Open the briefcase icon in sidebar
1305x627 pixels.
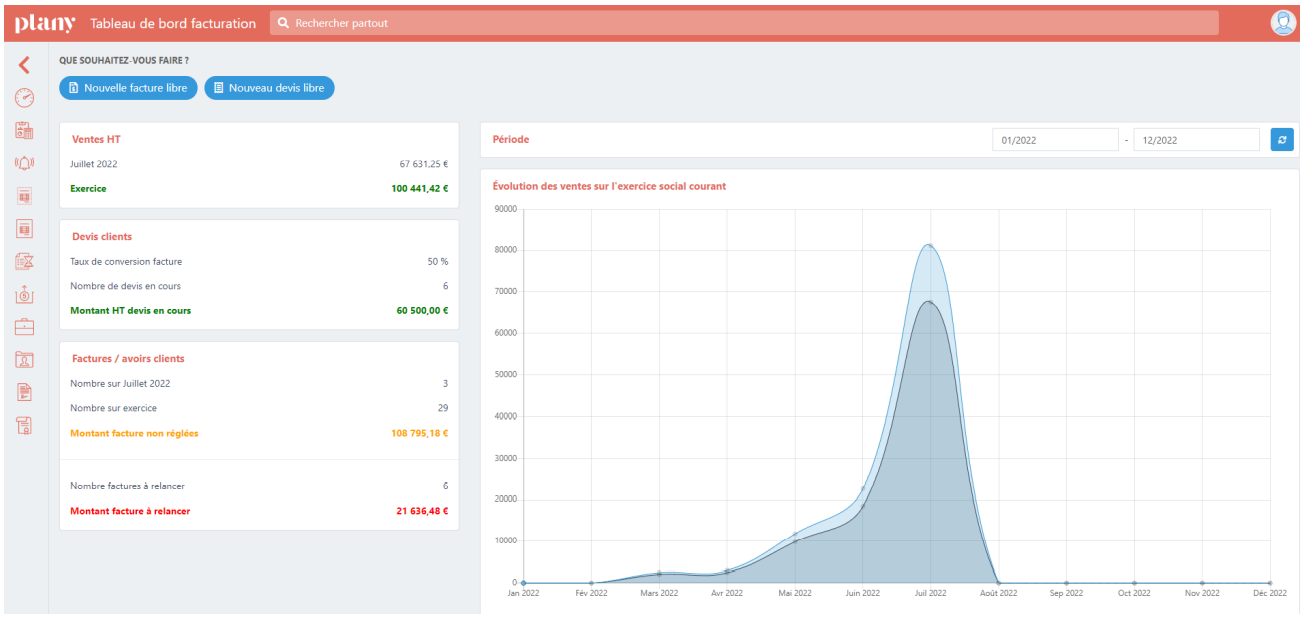pyautogui.click(x=24, y=327)
